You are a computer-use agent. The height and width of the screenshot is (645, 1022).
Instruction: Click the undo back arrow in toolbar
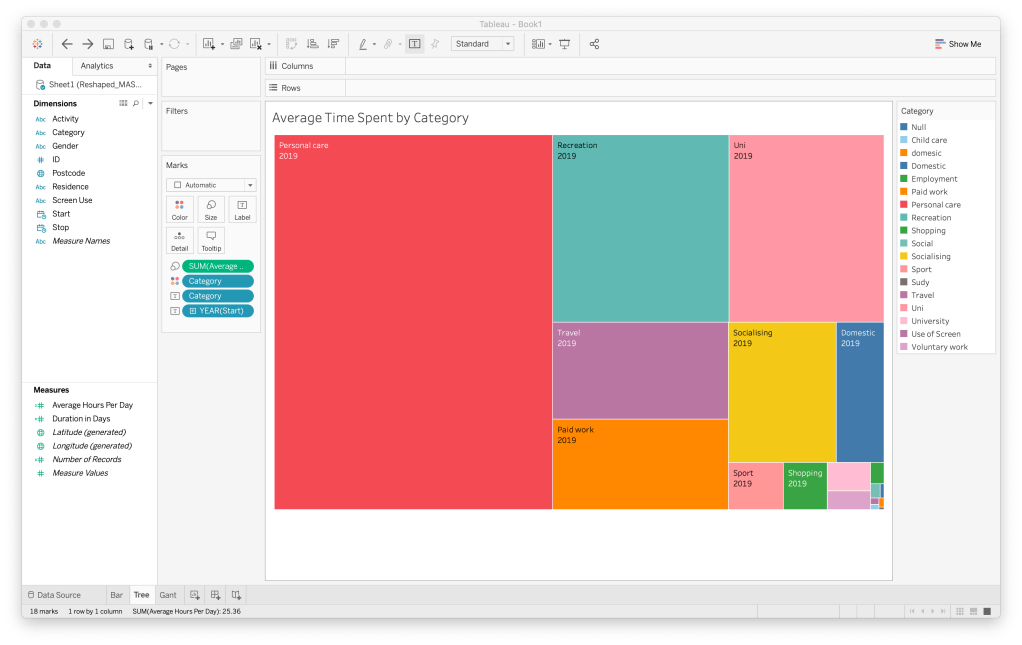[x=67, y=44]
